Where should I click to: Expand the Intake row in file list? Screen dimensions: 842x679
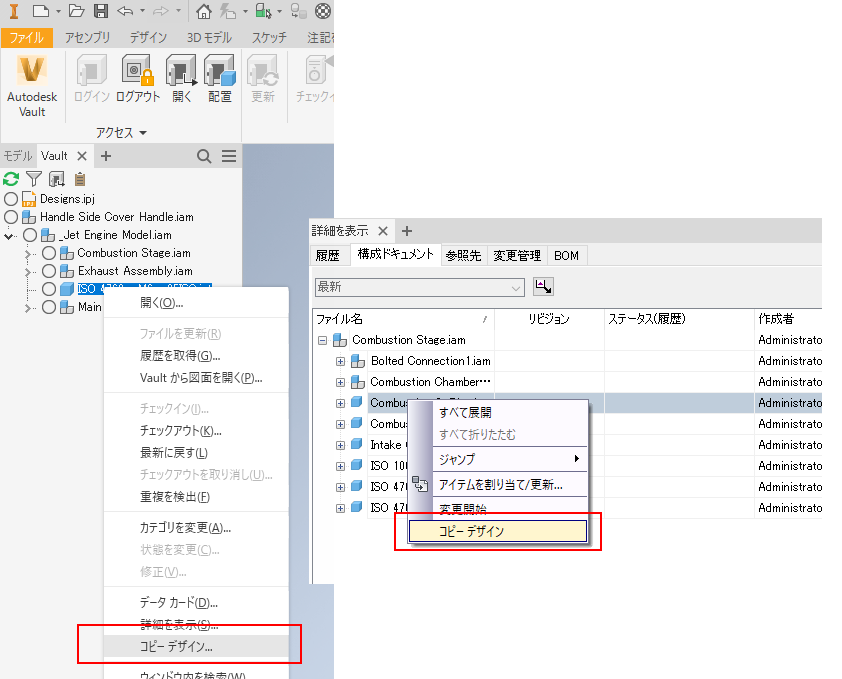coord(340,445)
